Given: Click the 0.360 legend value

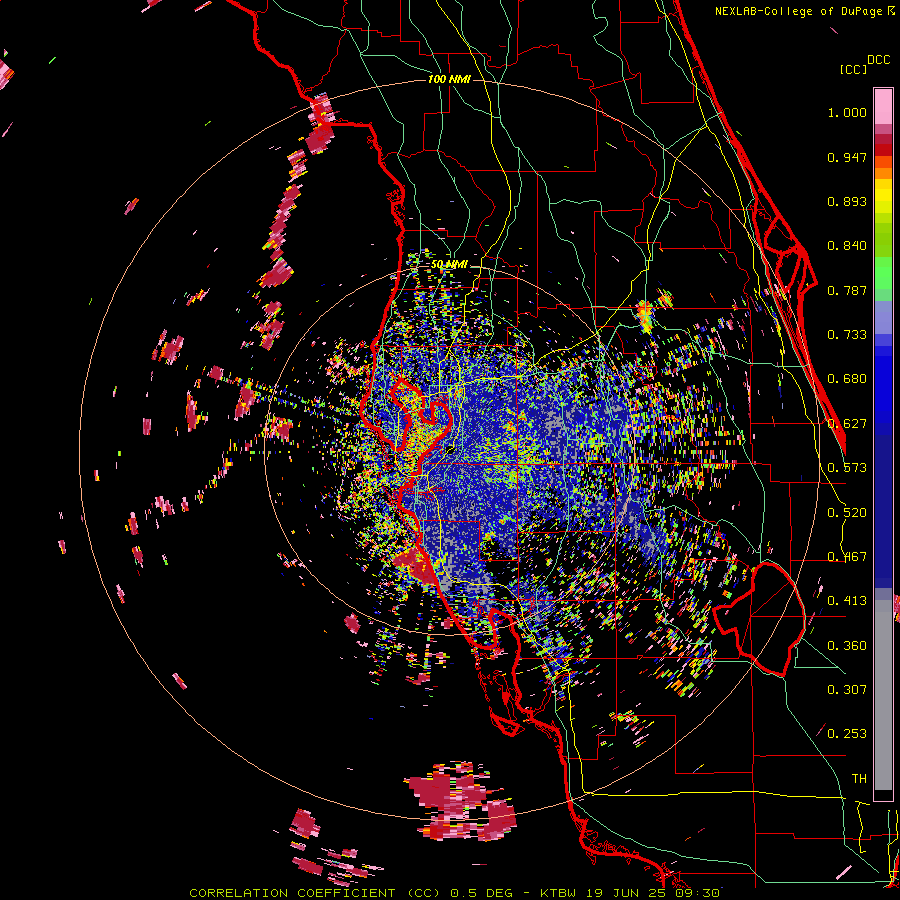Looking at the screenshot, I should 847,646.
